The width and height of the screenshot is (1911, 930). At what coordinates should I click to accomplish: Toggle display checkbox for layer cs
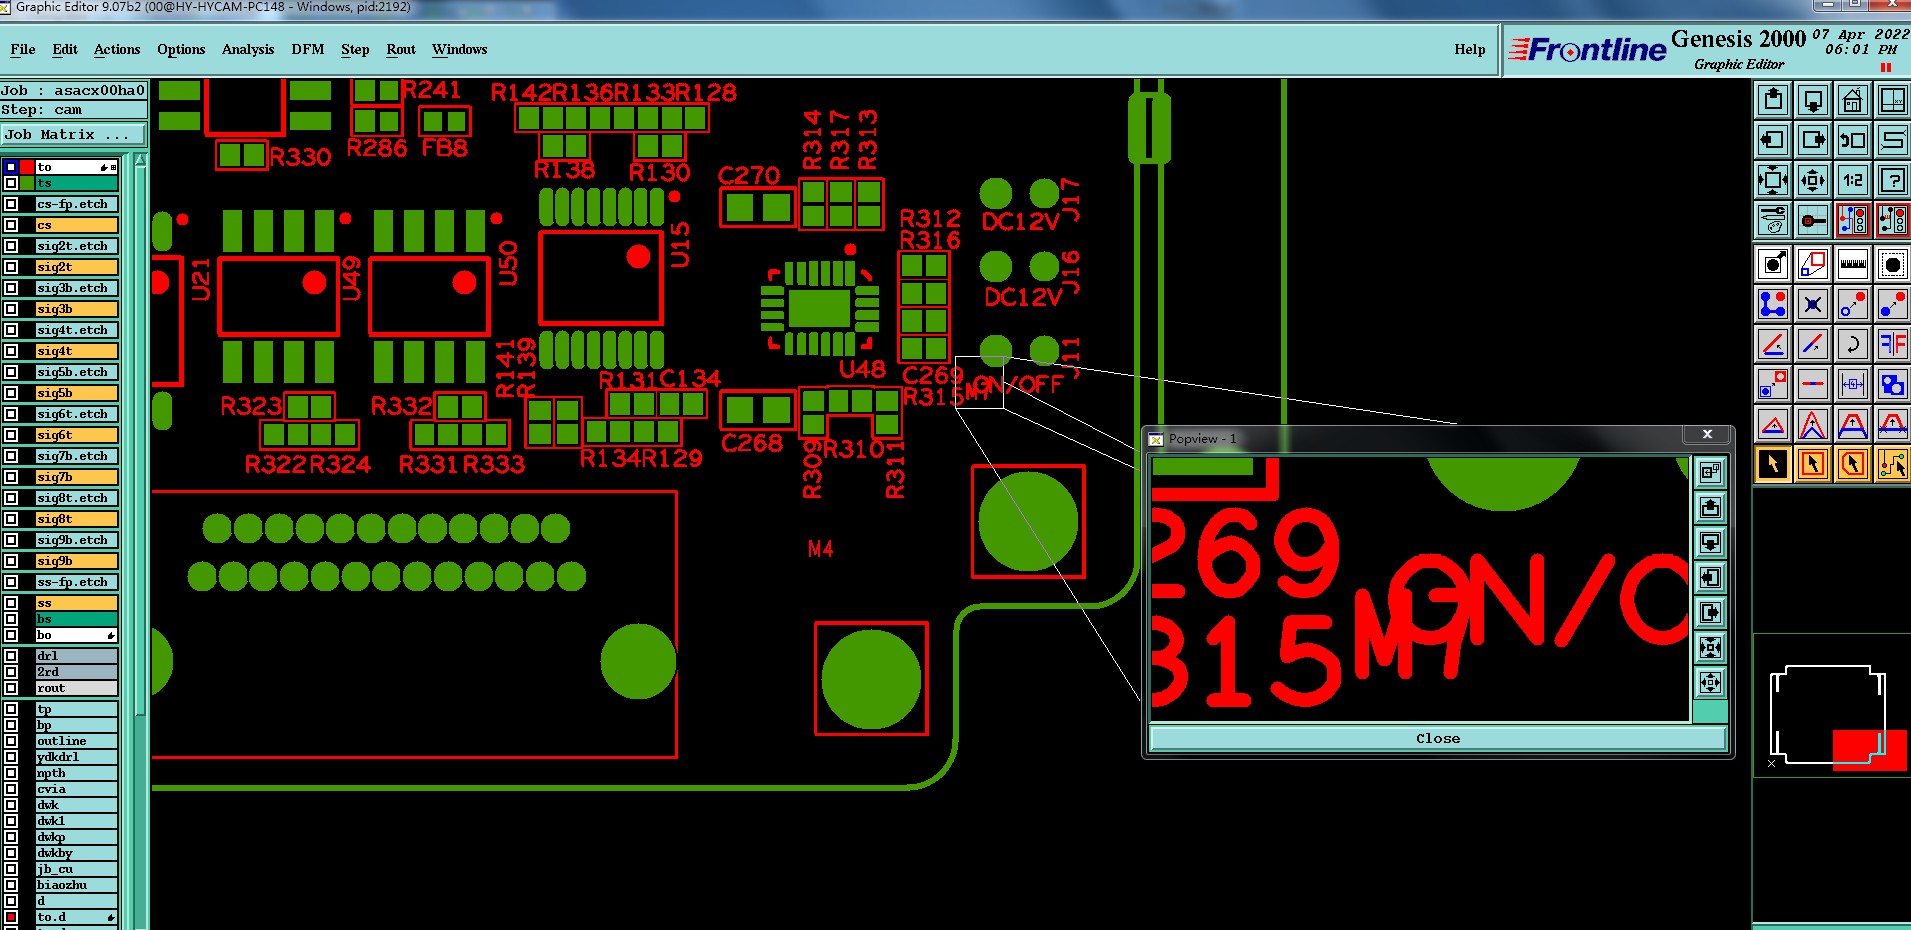point(11,225)
